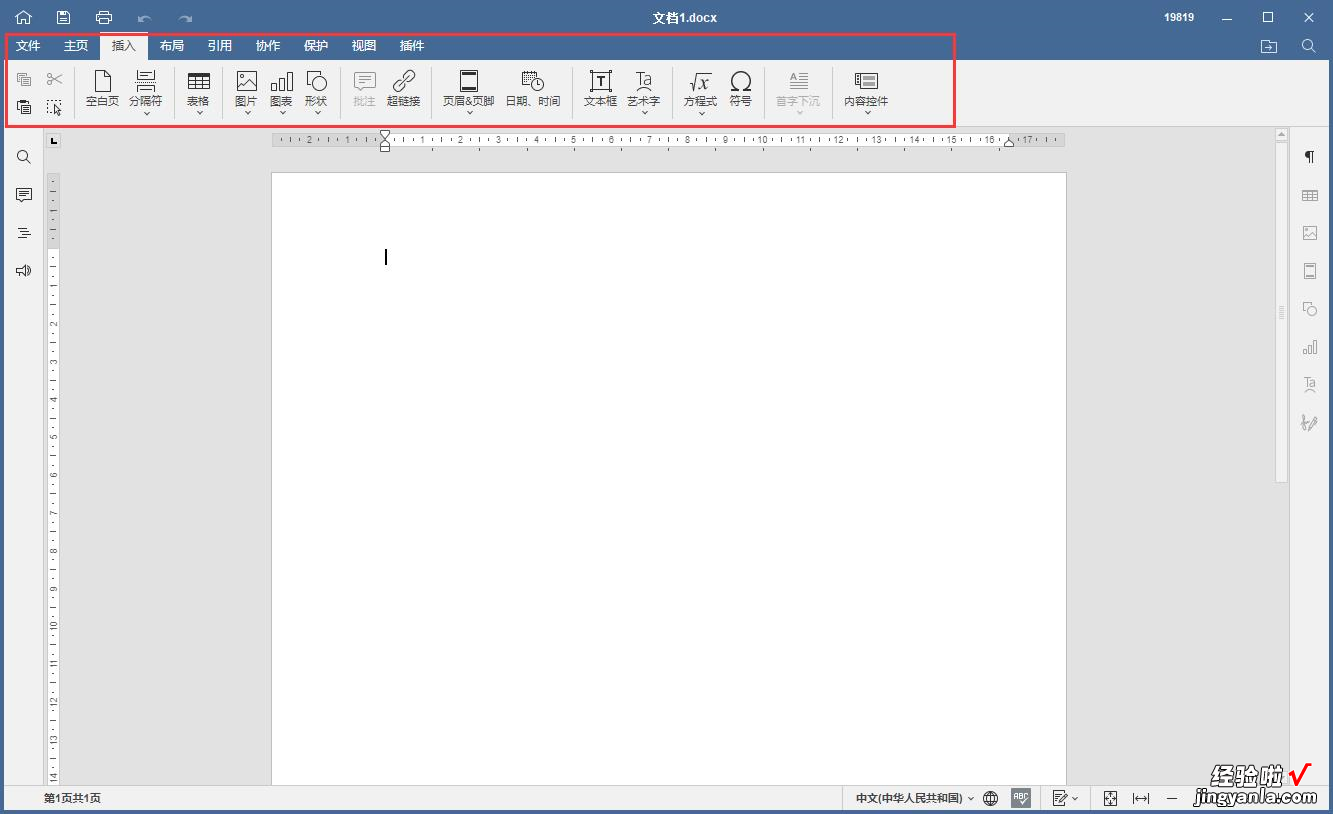Click the fit to width icon

pos(1141,798)
